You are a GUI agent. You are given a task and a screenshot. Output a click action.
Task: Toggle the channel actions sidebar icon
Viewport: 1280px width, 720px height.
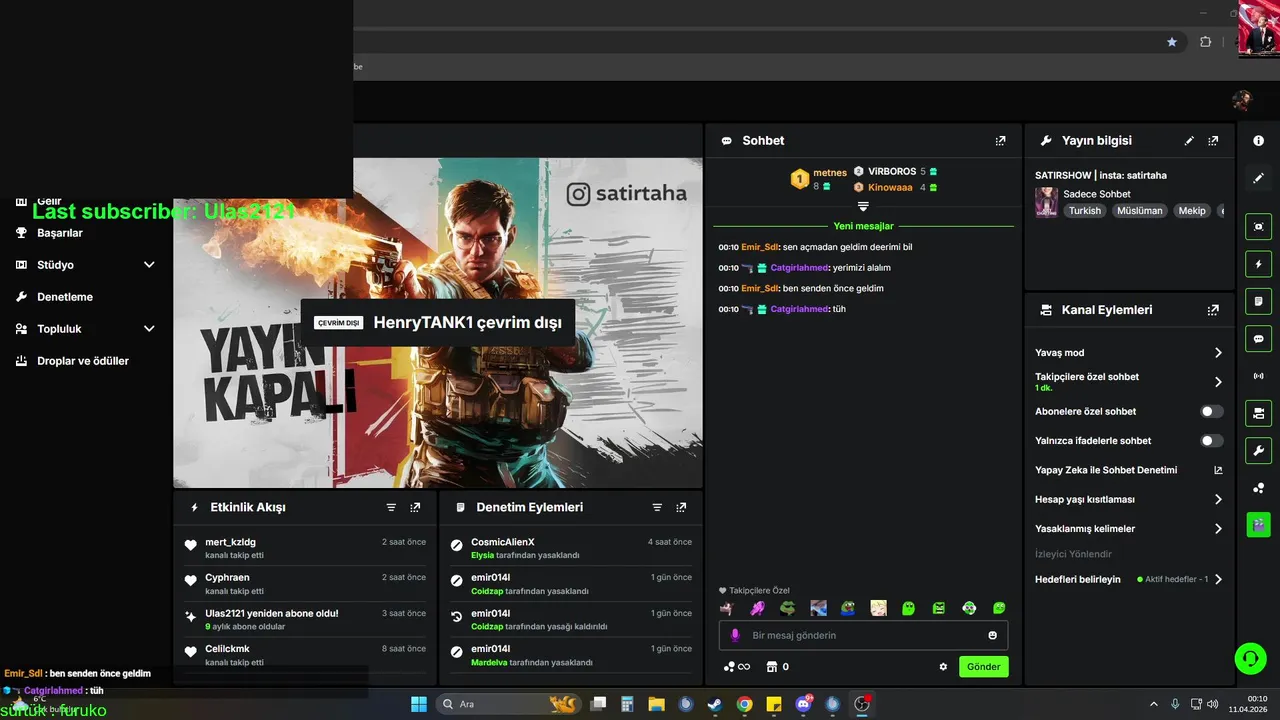pos(1258,412)
